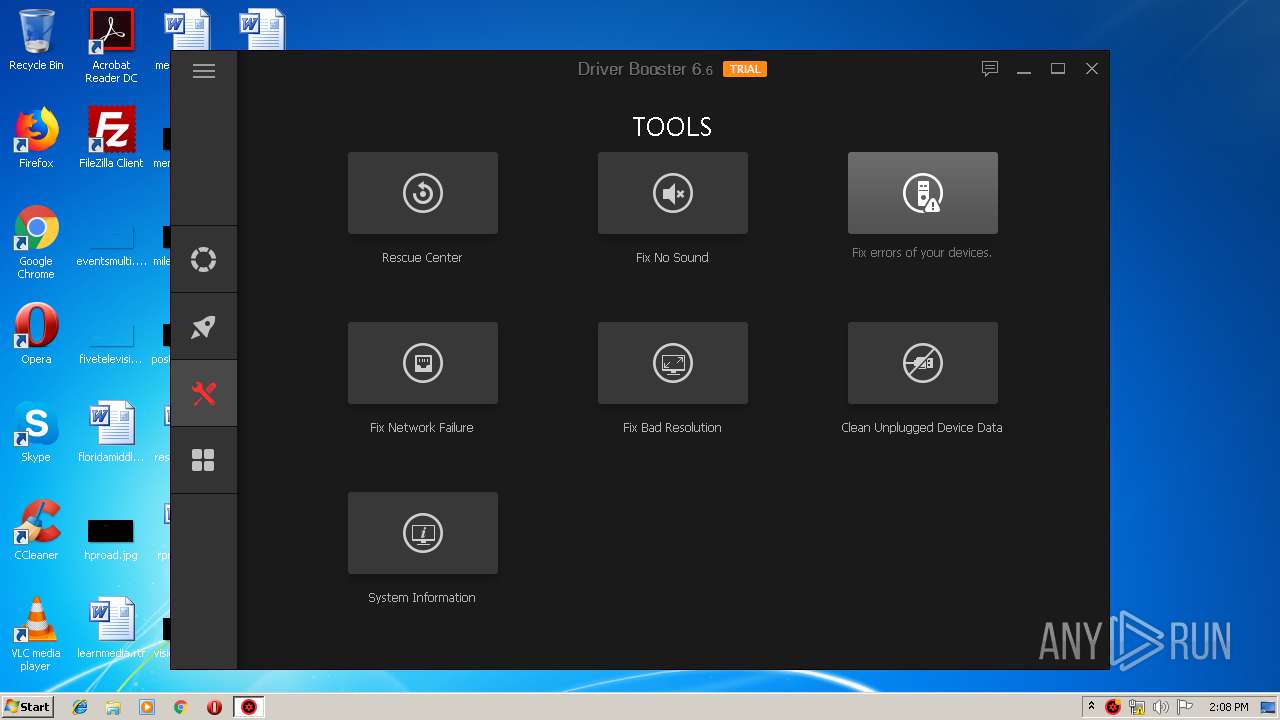Open the clock showing 2:08 PM
The image size is (1280, 720).
click(1228, 707)
